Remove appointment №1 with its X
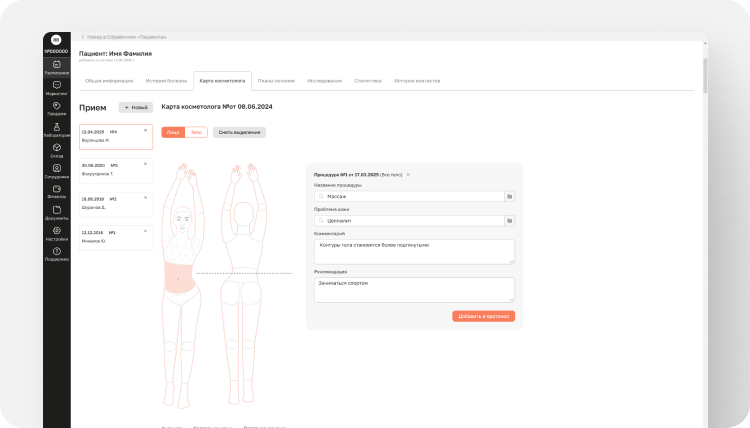 coord(145,231)
